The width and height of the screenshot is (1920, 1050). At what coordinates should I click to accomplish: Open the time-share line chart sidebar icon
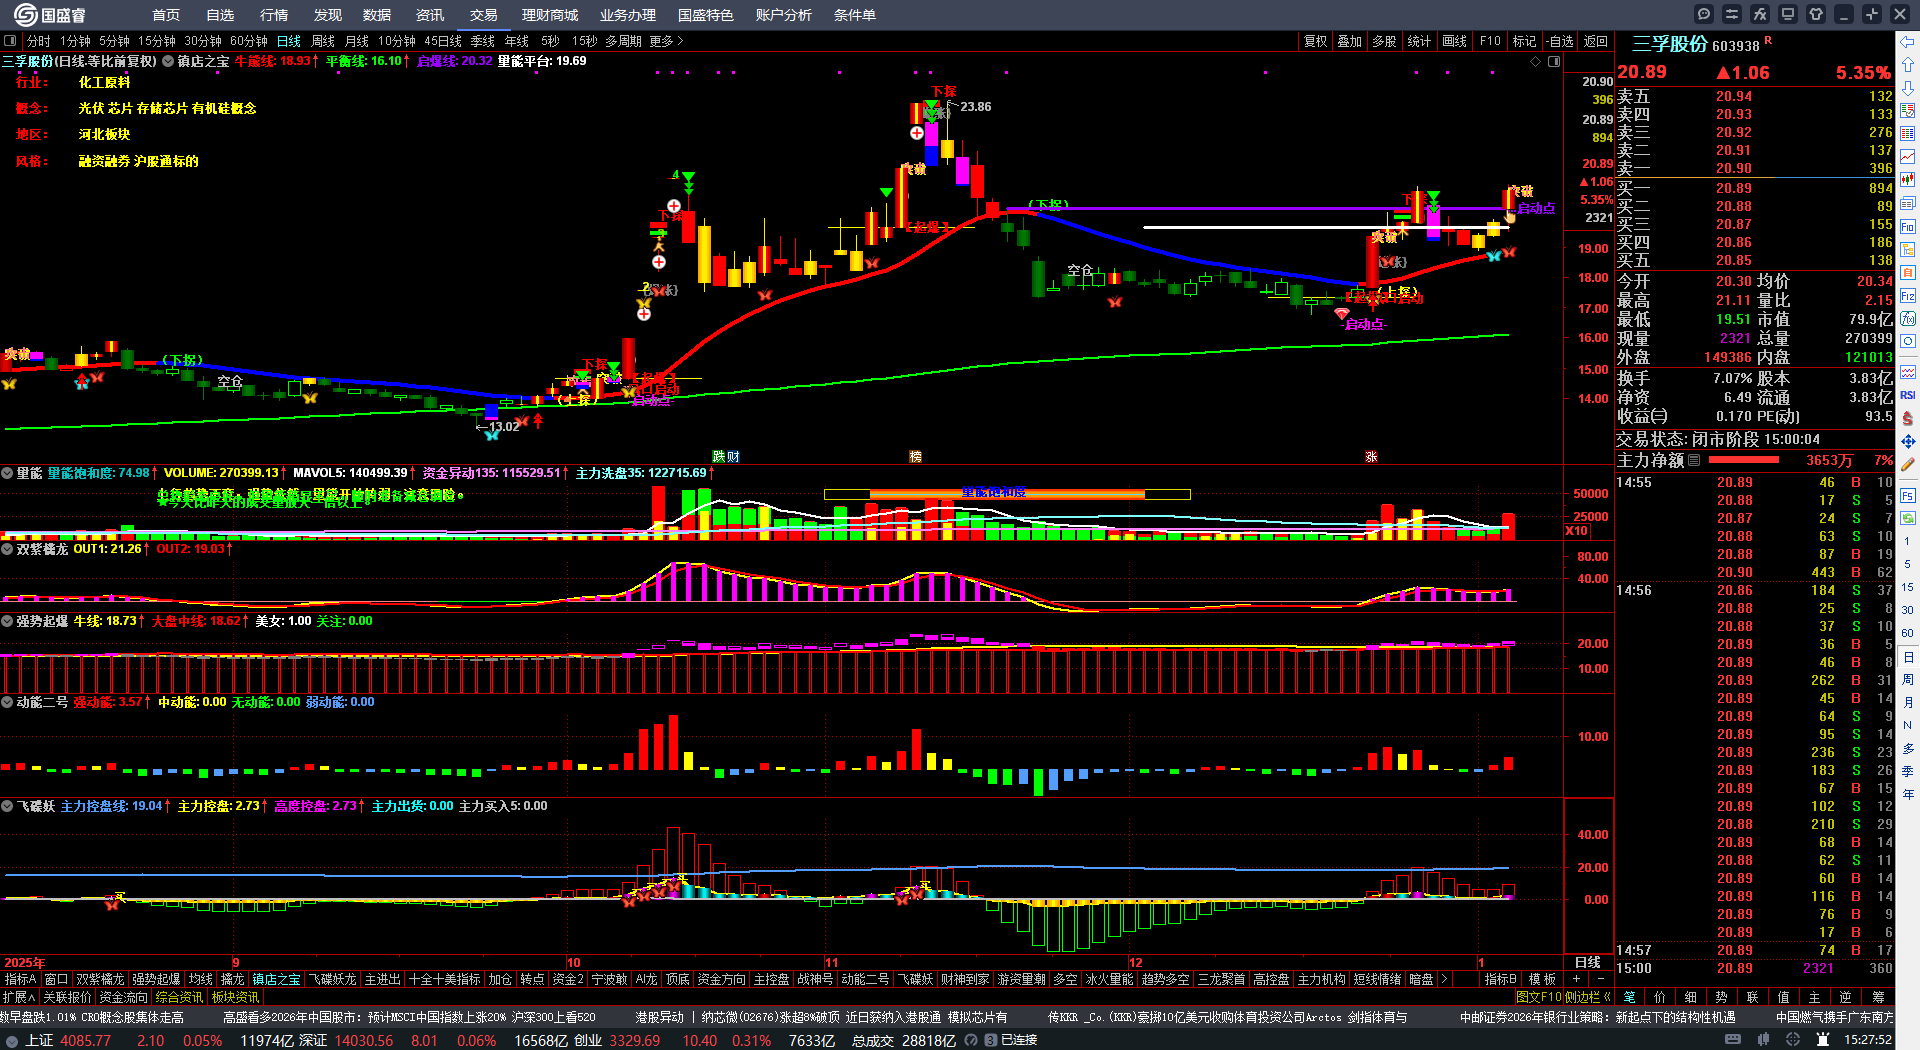(x=1908, y=157)
